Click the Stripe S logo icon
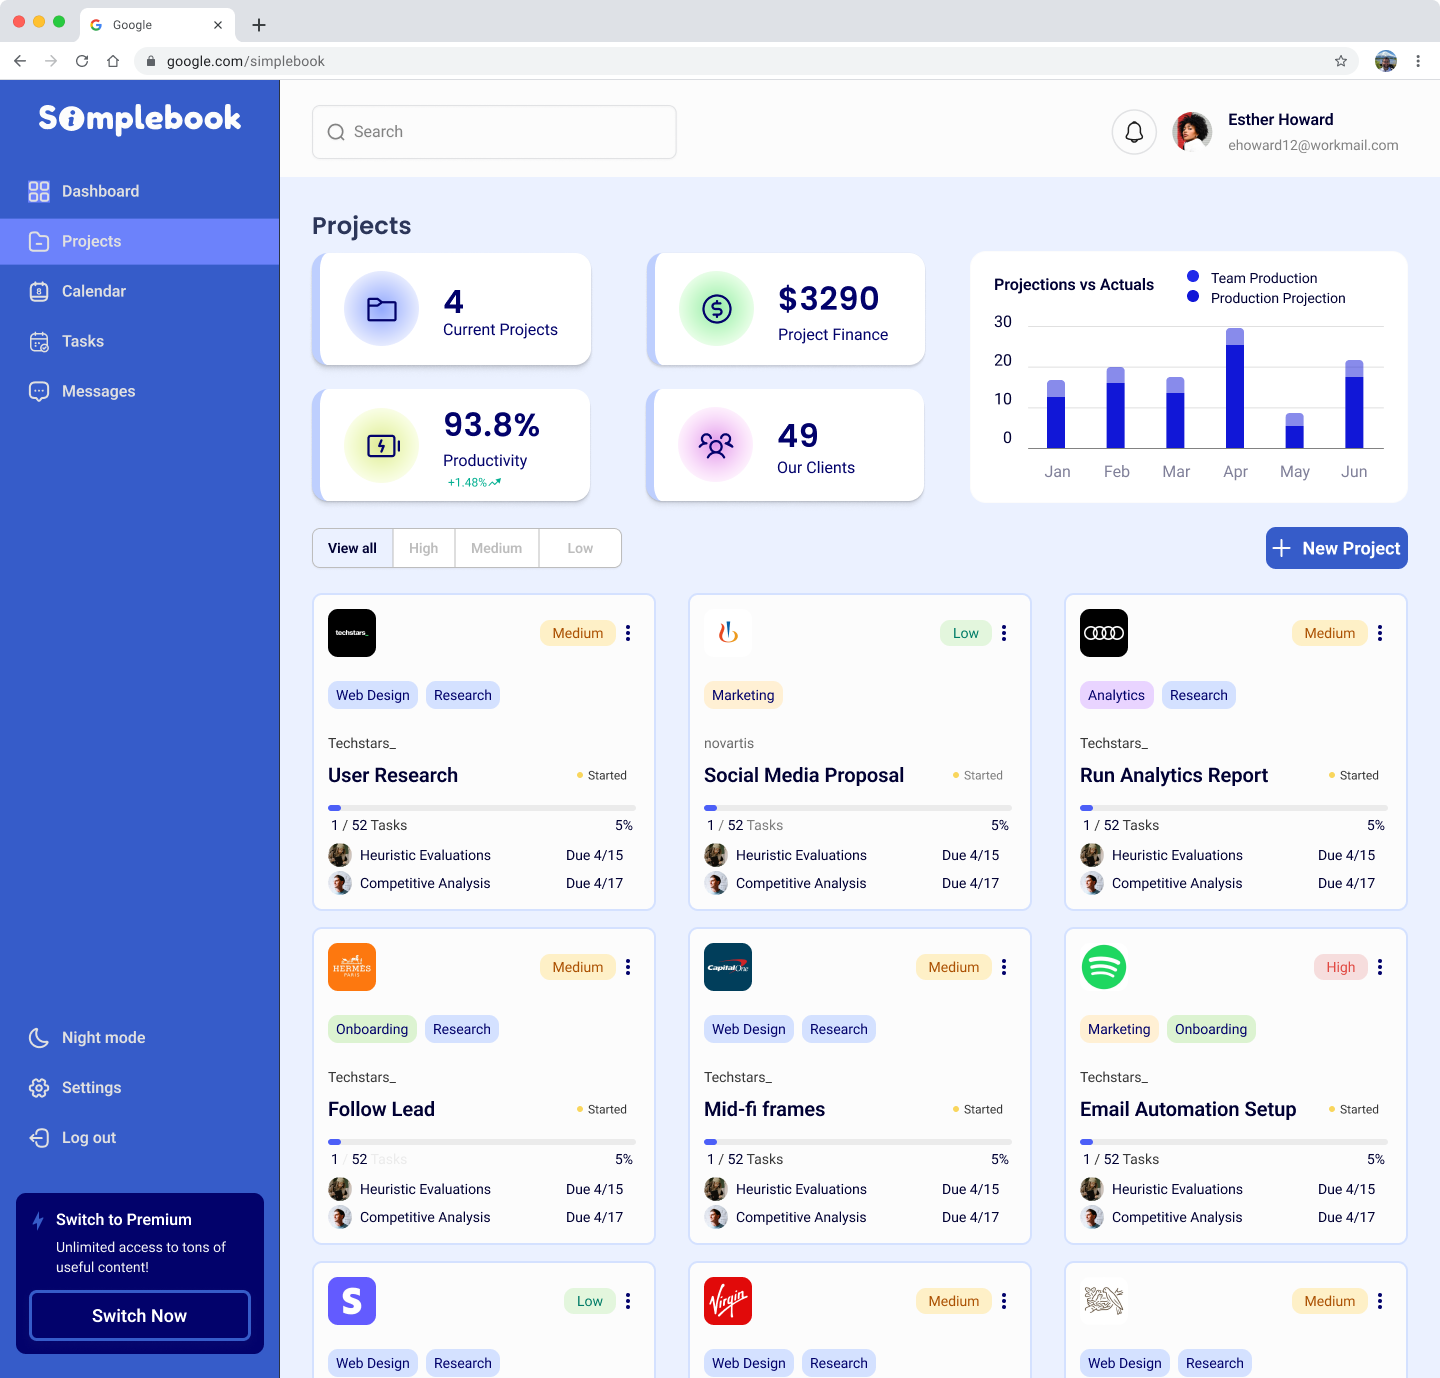Screen dimensions: 1440x1378 pyautogui.click(x=352, y=1301)
